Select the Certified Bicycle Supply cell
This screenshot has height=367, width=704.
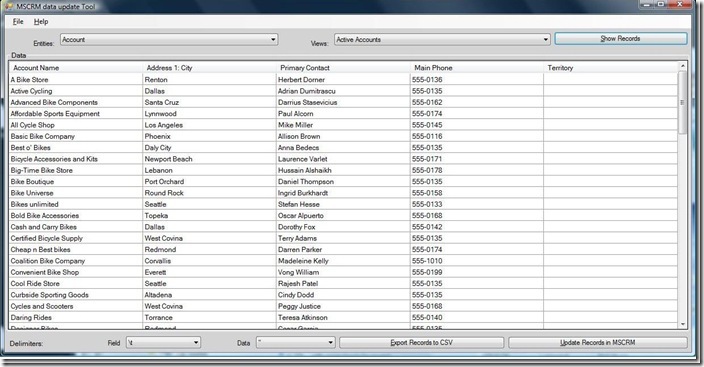pos(75,238)
